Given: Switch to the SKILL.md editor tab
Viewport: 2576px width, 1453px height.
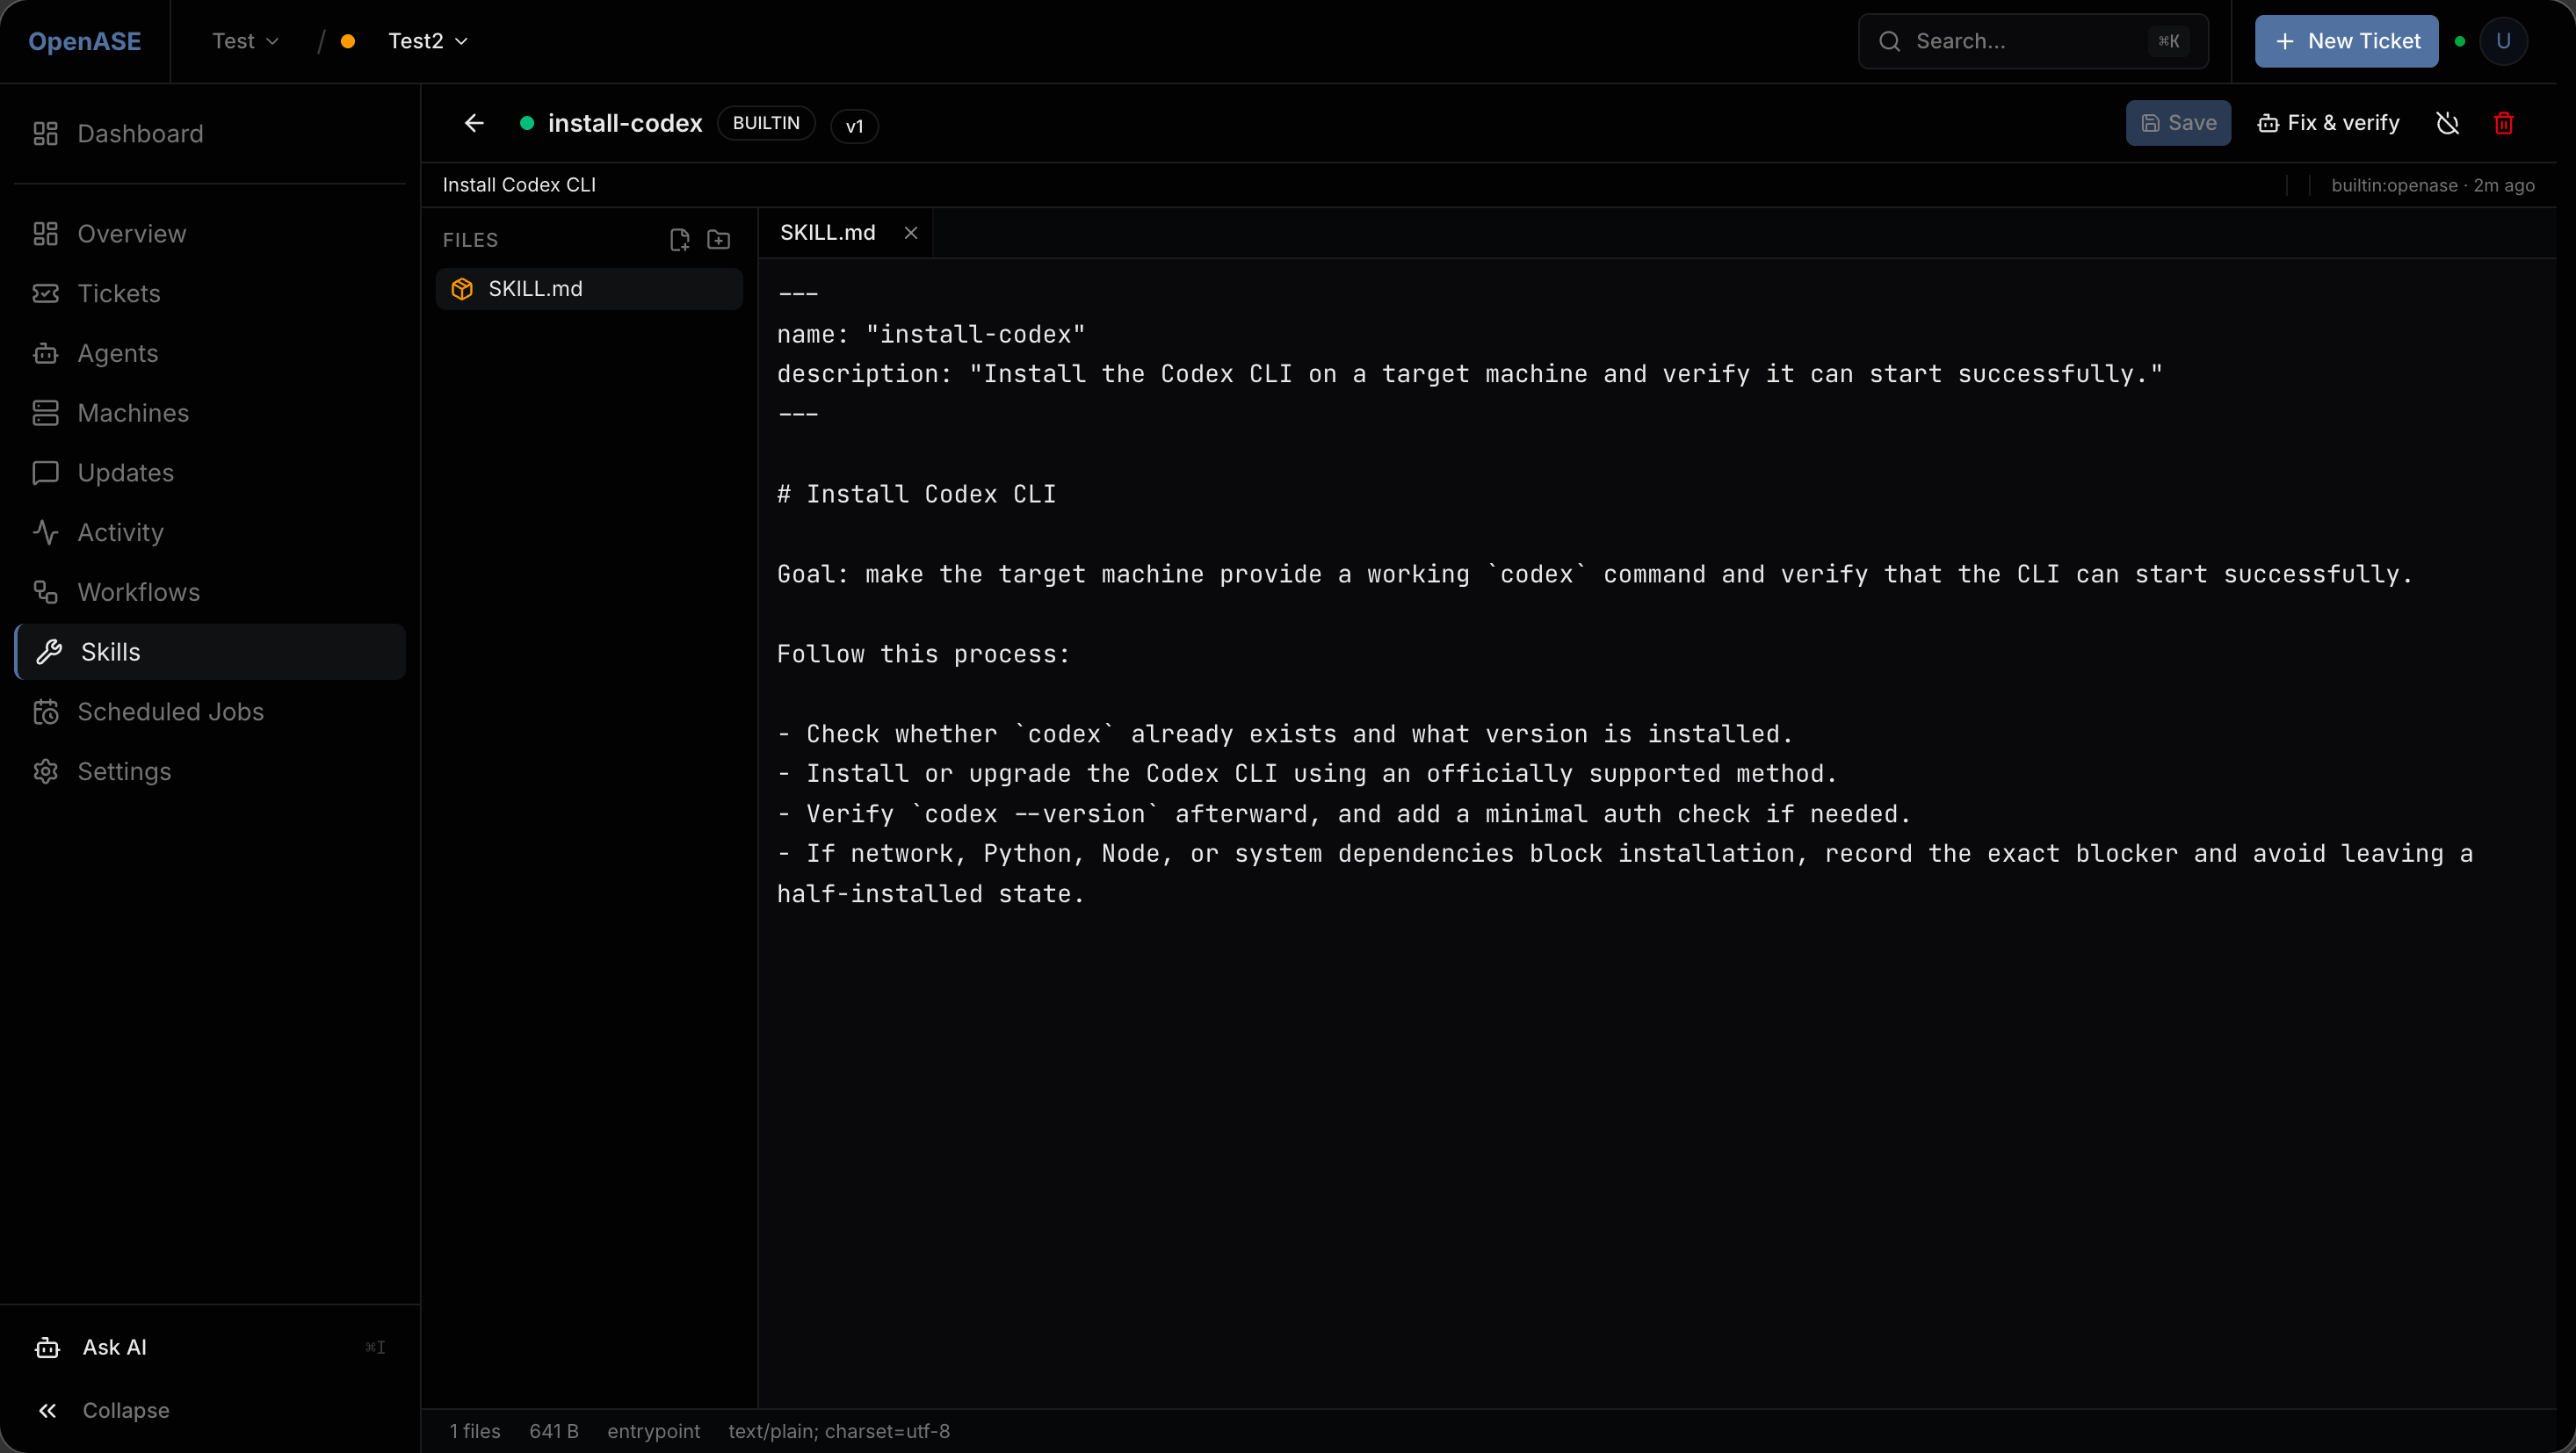Looking at the screenshot, I should coord(828,233).
